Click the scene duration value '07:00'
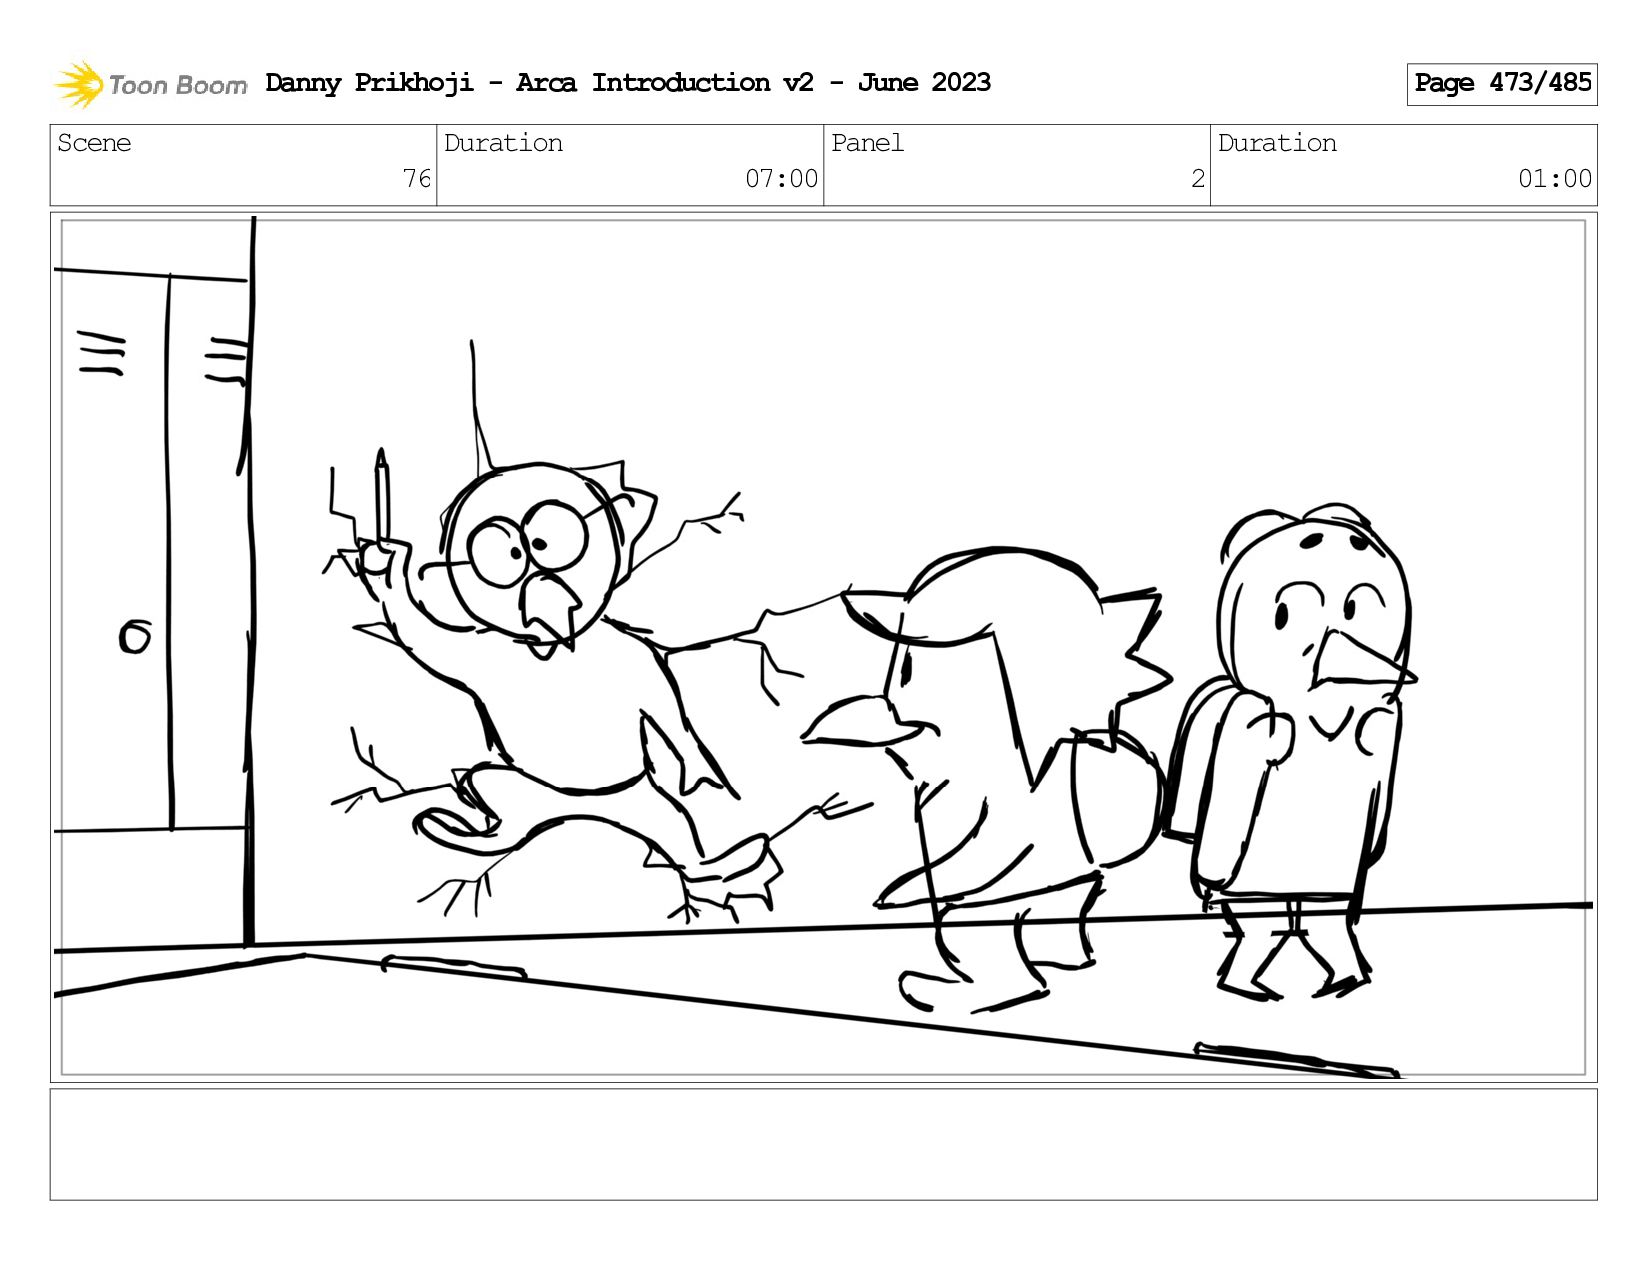The width and height of the screenshot is (1650, 1275). 781,179
